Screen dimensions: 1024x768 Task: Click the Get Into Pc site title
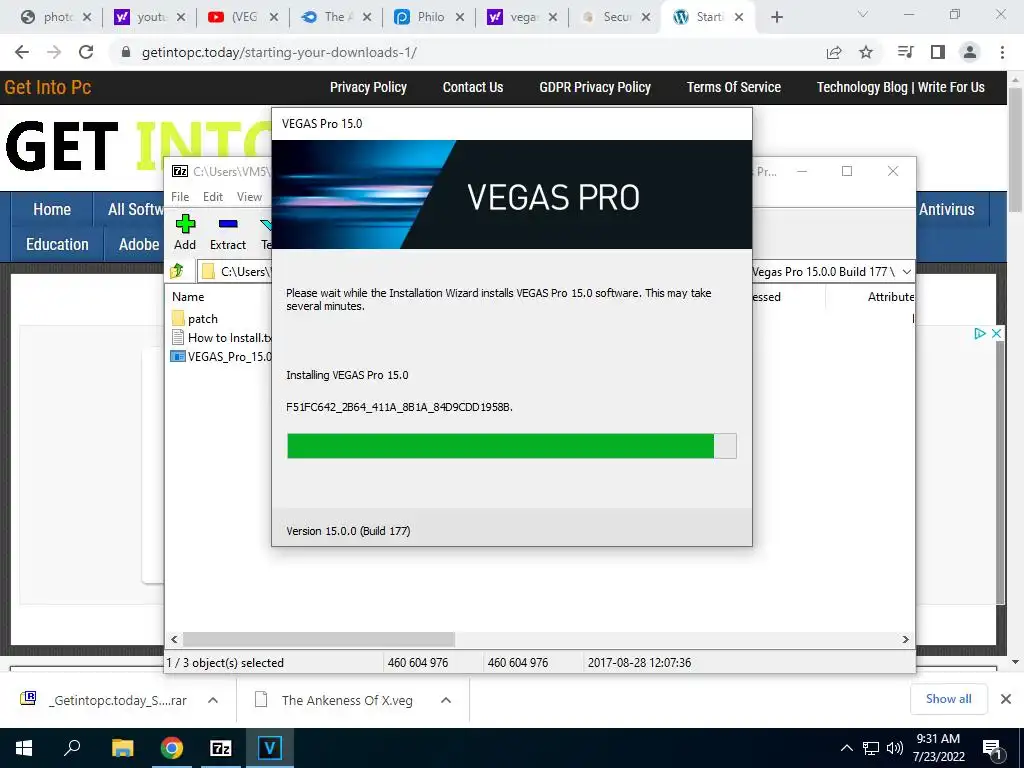[48, 88]
